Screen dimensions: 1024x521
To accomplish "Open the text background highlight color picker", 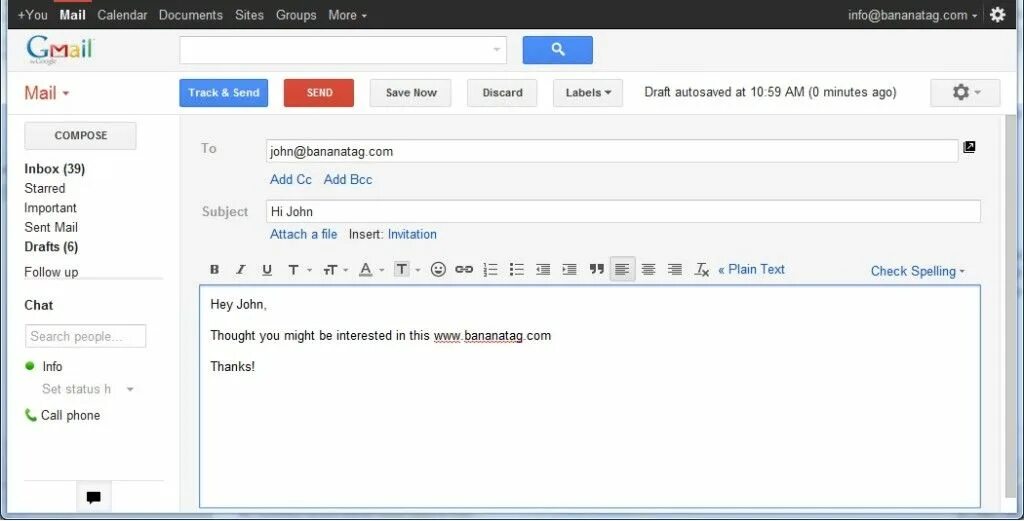I will tap(407, 269).
